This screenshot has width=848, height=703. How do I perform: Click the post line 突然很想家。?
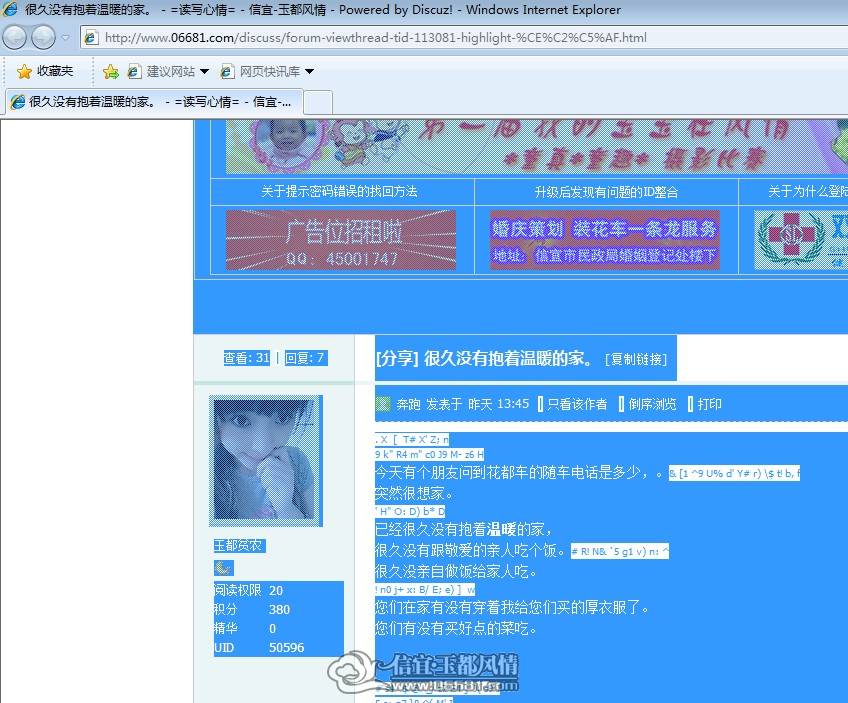414,493
